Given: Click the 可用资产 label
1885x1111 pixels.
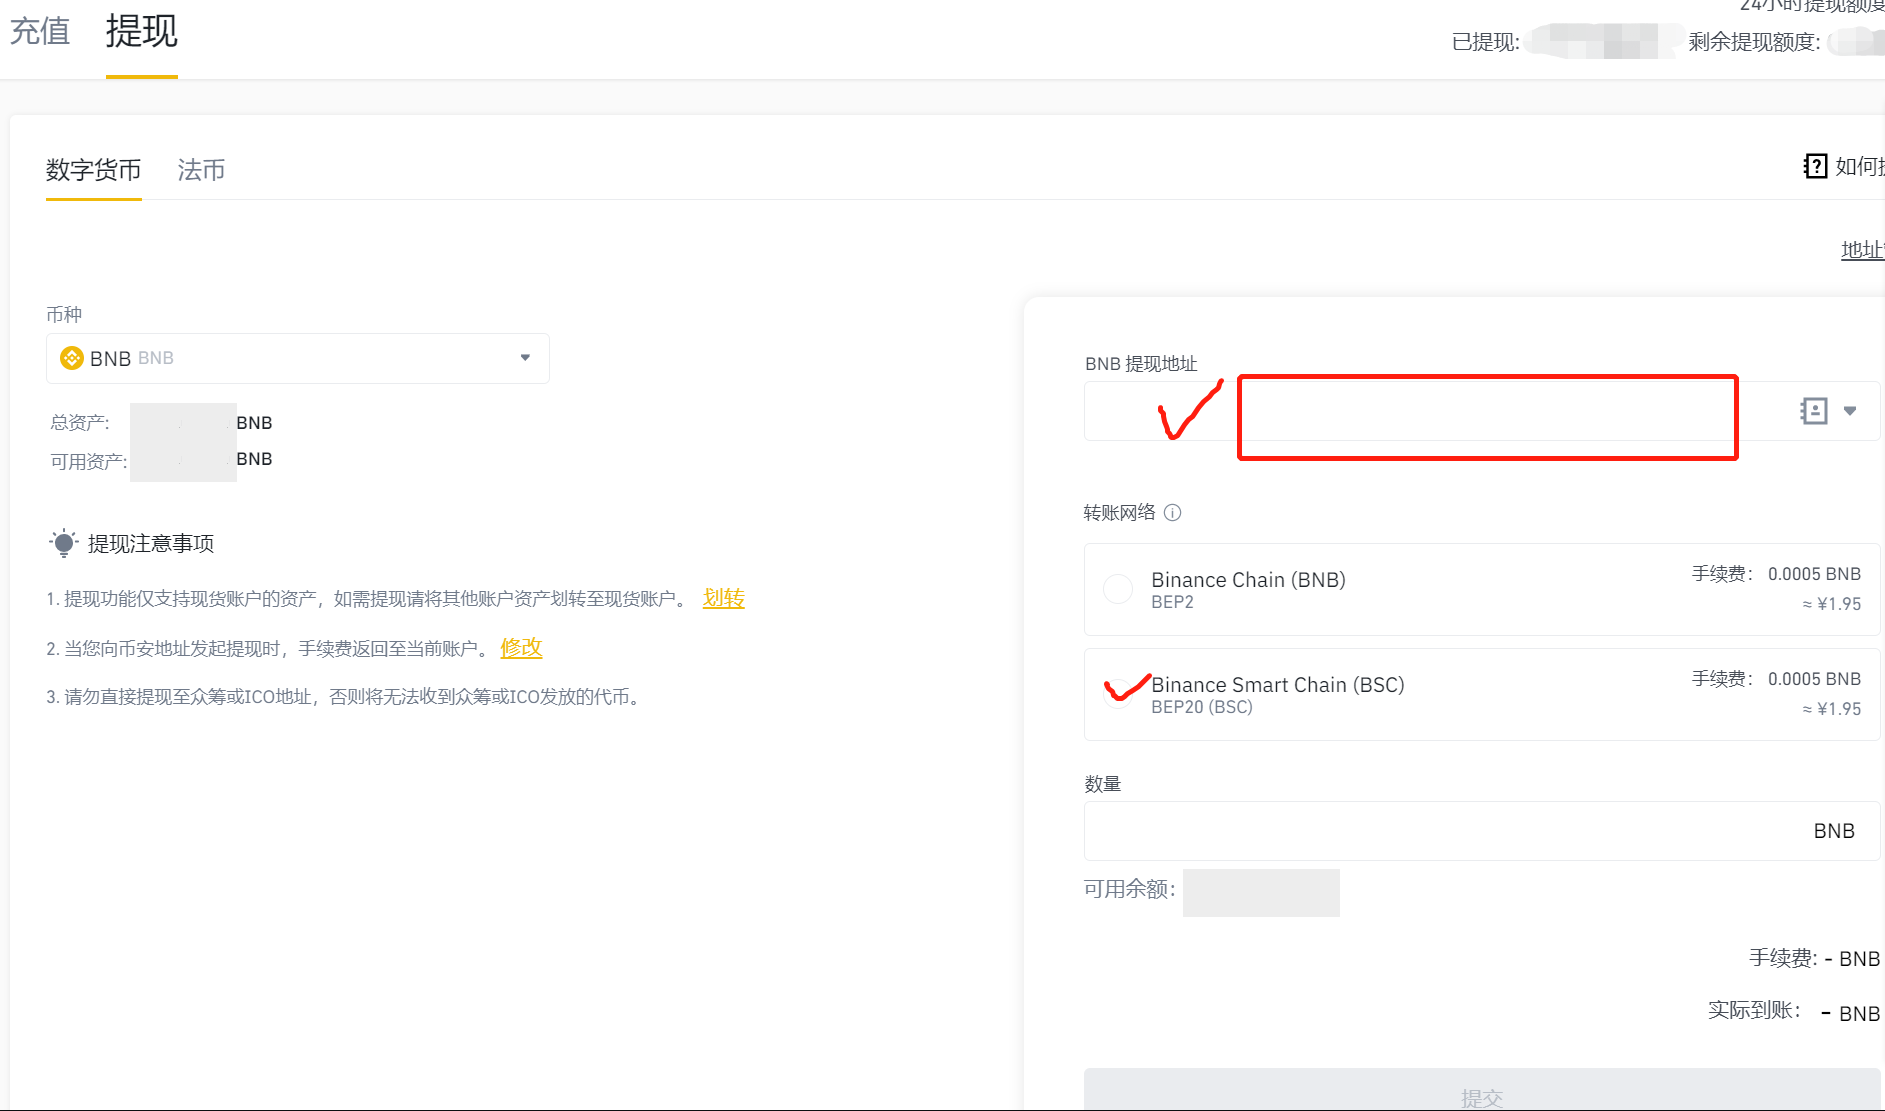Looking at the screenshot, I should tap(89, 462).
